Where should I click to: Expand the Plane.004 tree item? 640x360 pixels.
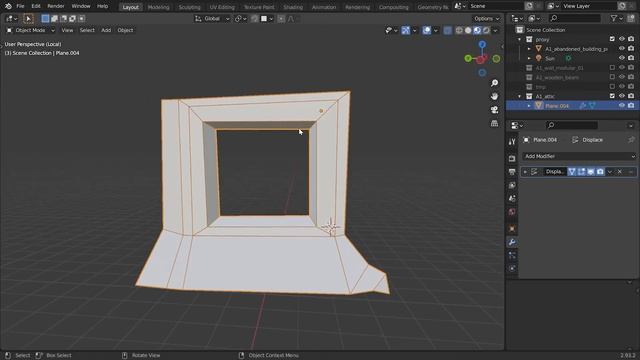[x=529, y=106]
